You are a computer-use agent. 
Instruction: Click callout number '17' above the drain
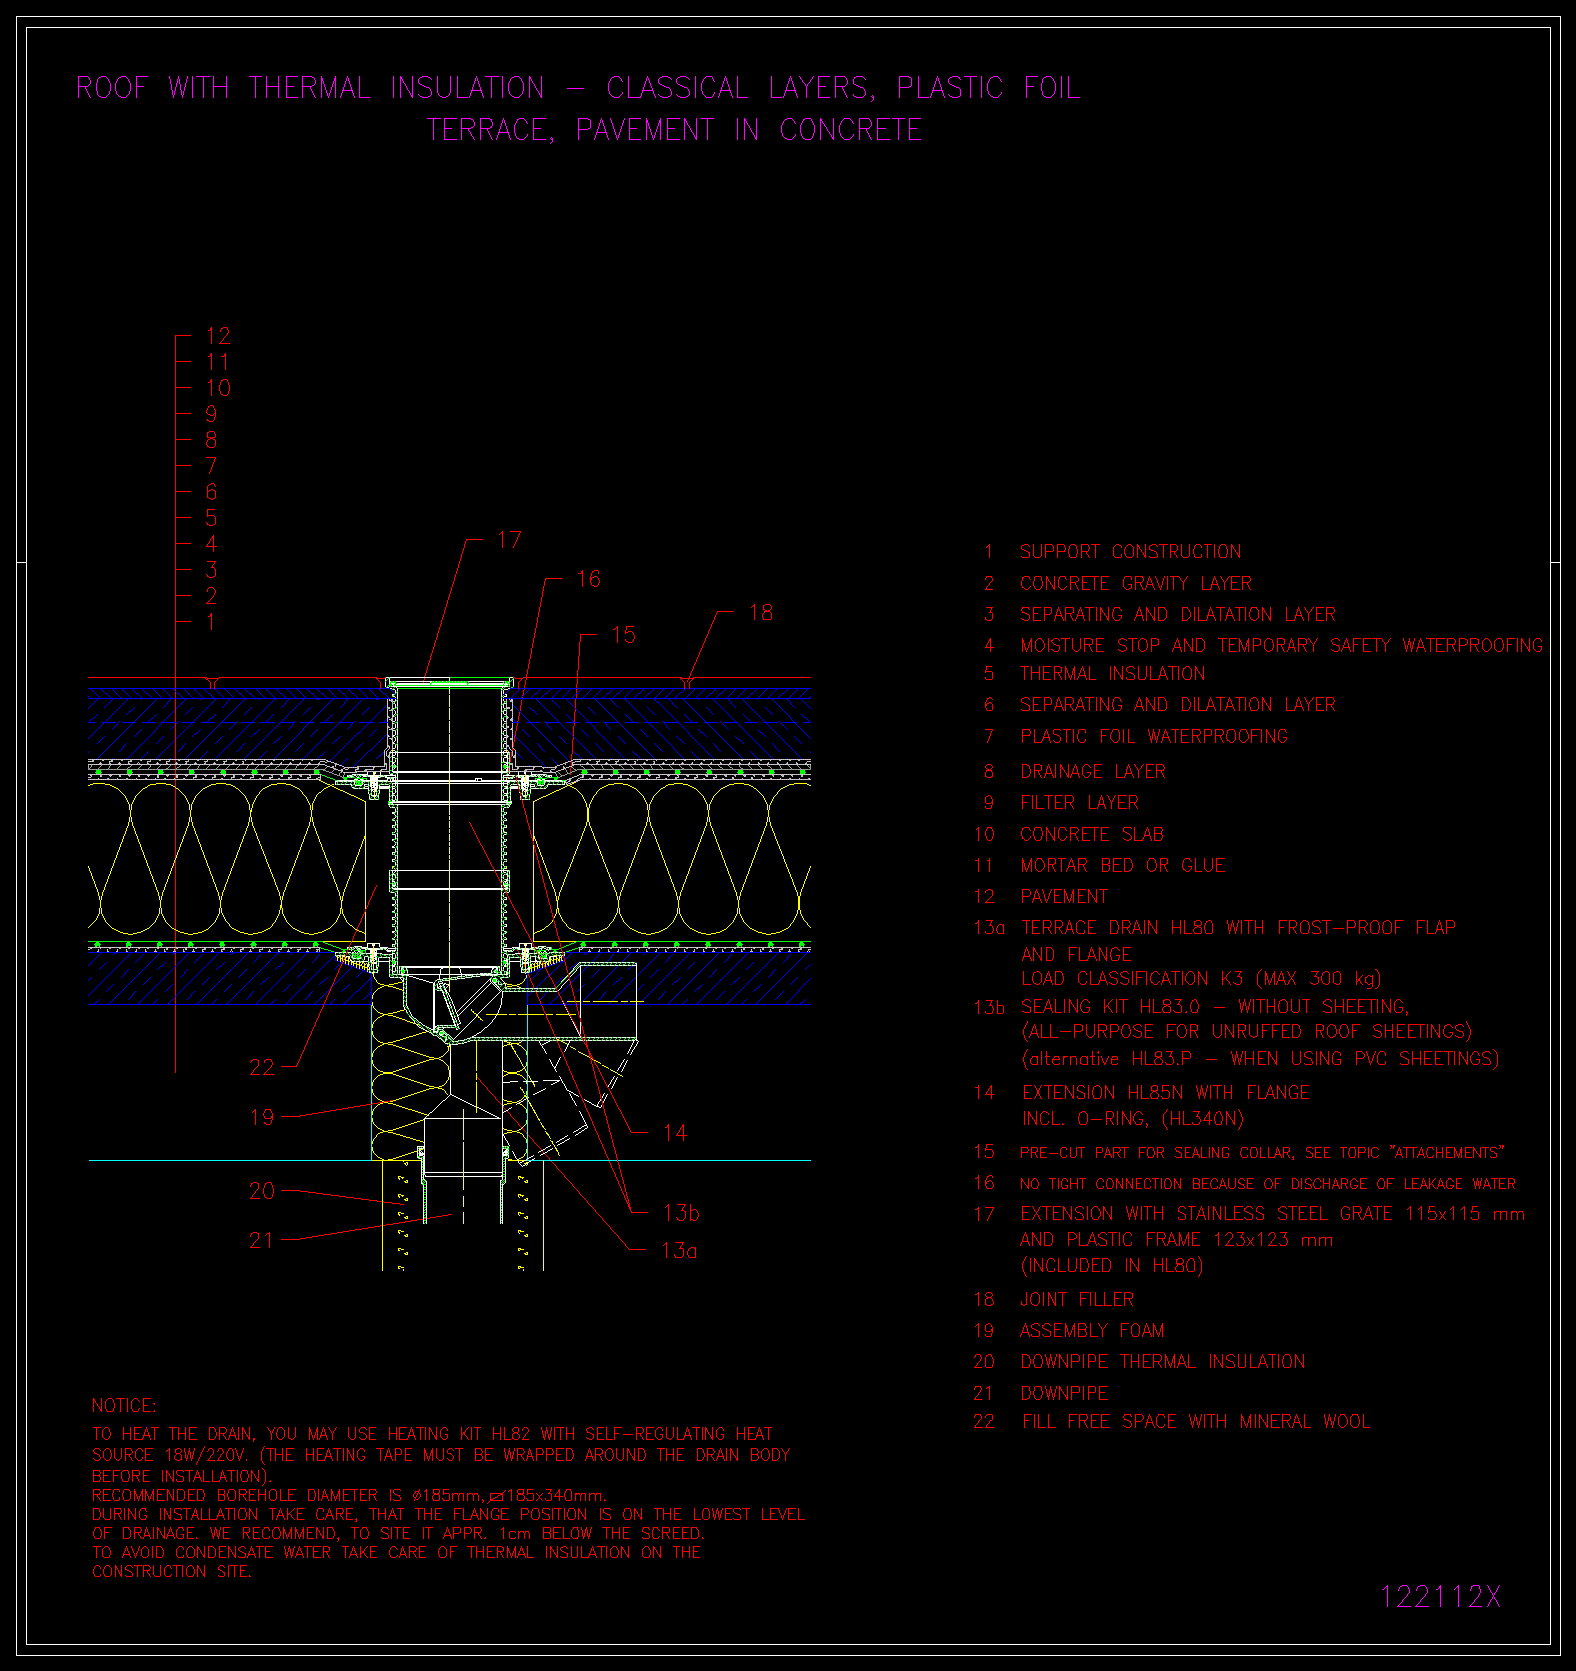click(x=509, y=540)
